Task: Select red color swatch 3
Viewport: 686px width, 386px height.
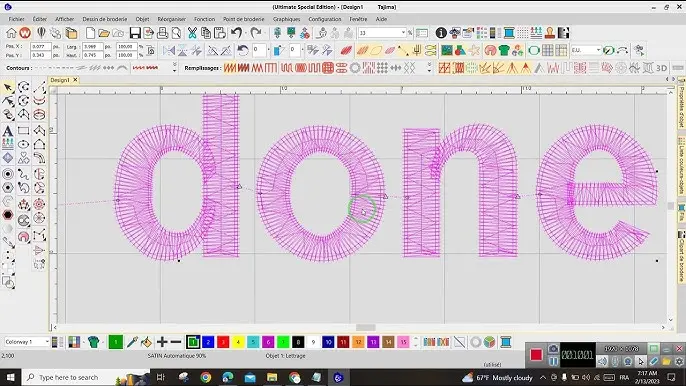Action: click(223, 342)
